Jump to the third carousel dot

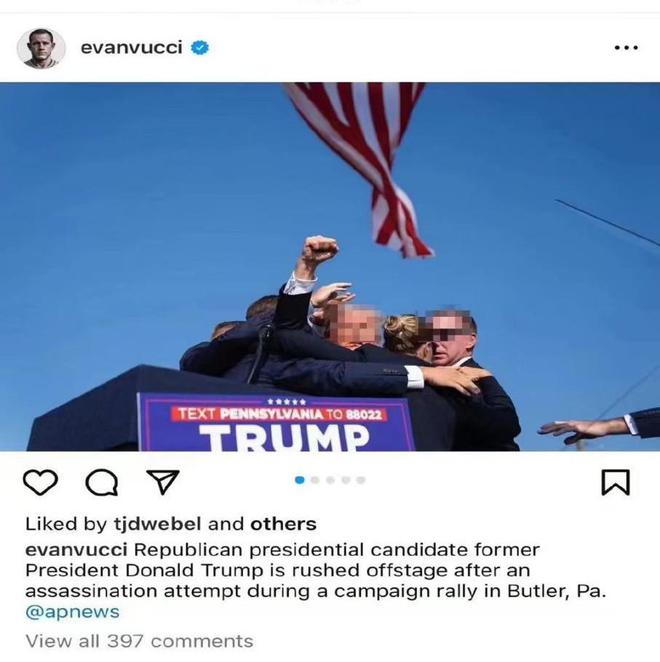331,480
